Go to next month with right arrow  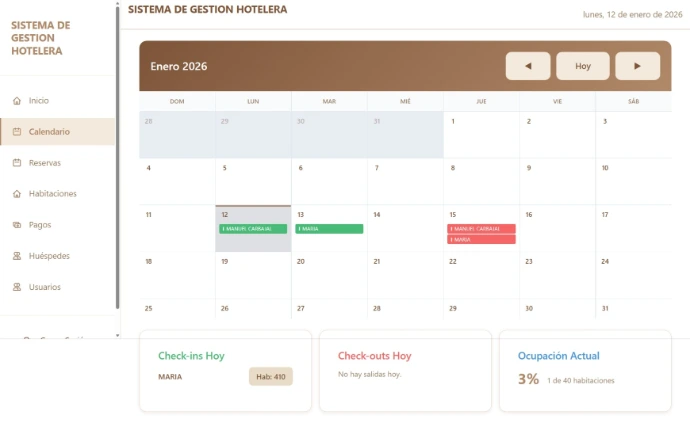(637, 66)
